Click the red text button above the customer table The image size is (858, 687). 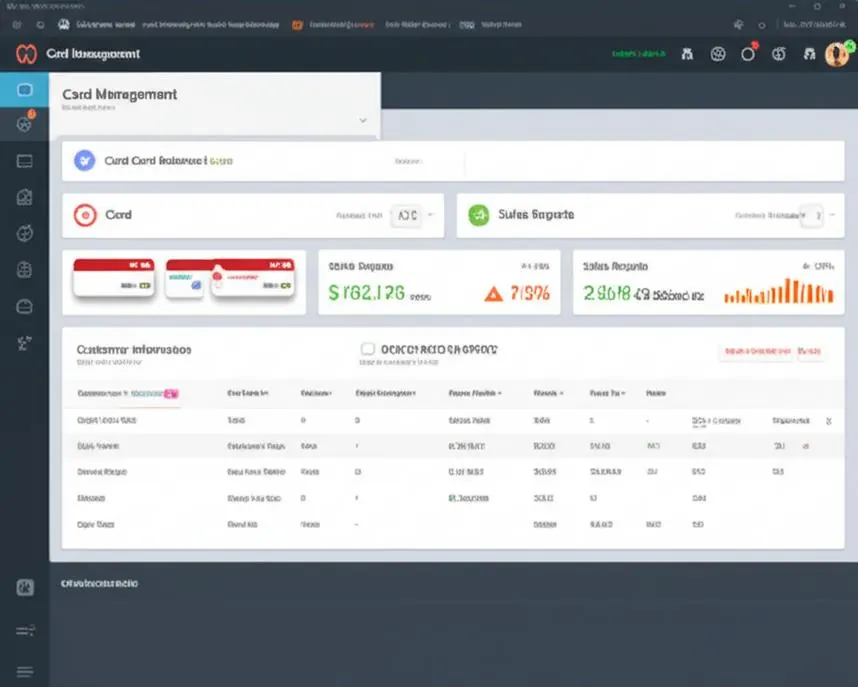point(757,351)
